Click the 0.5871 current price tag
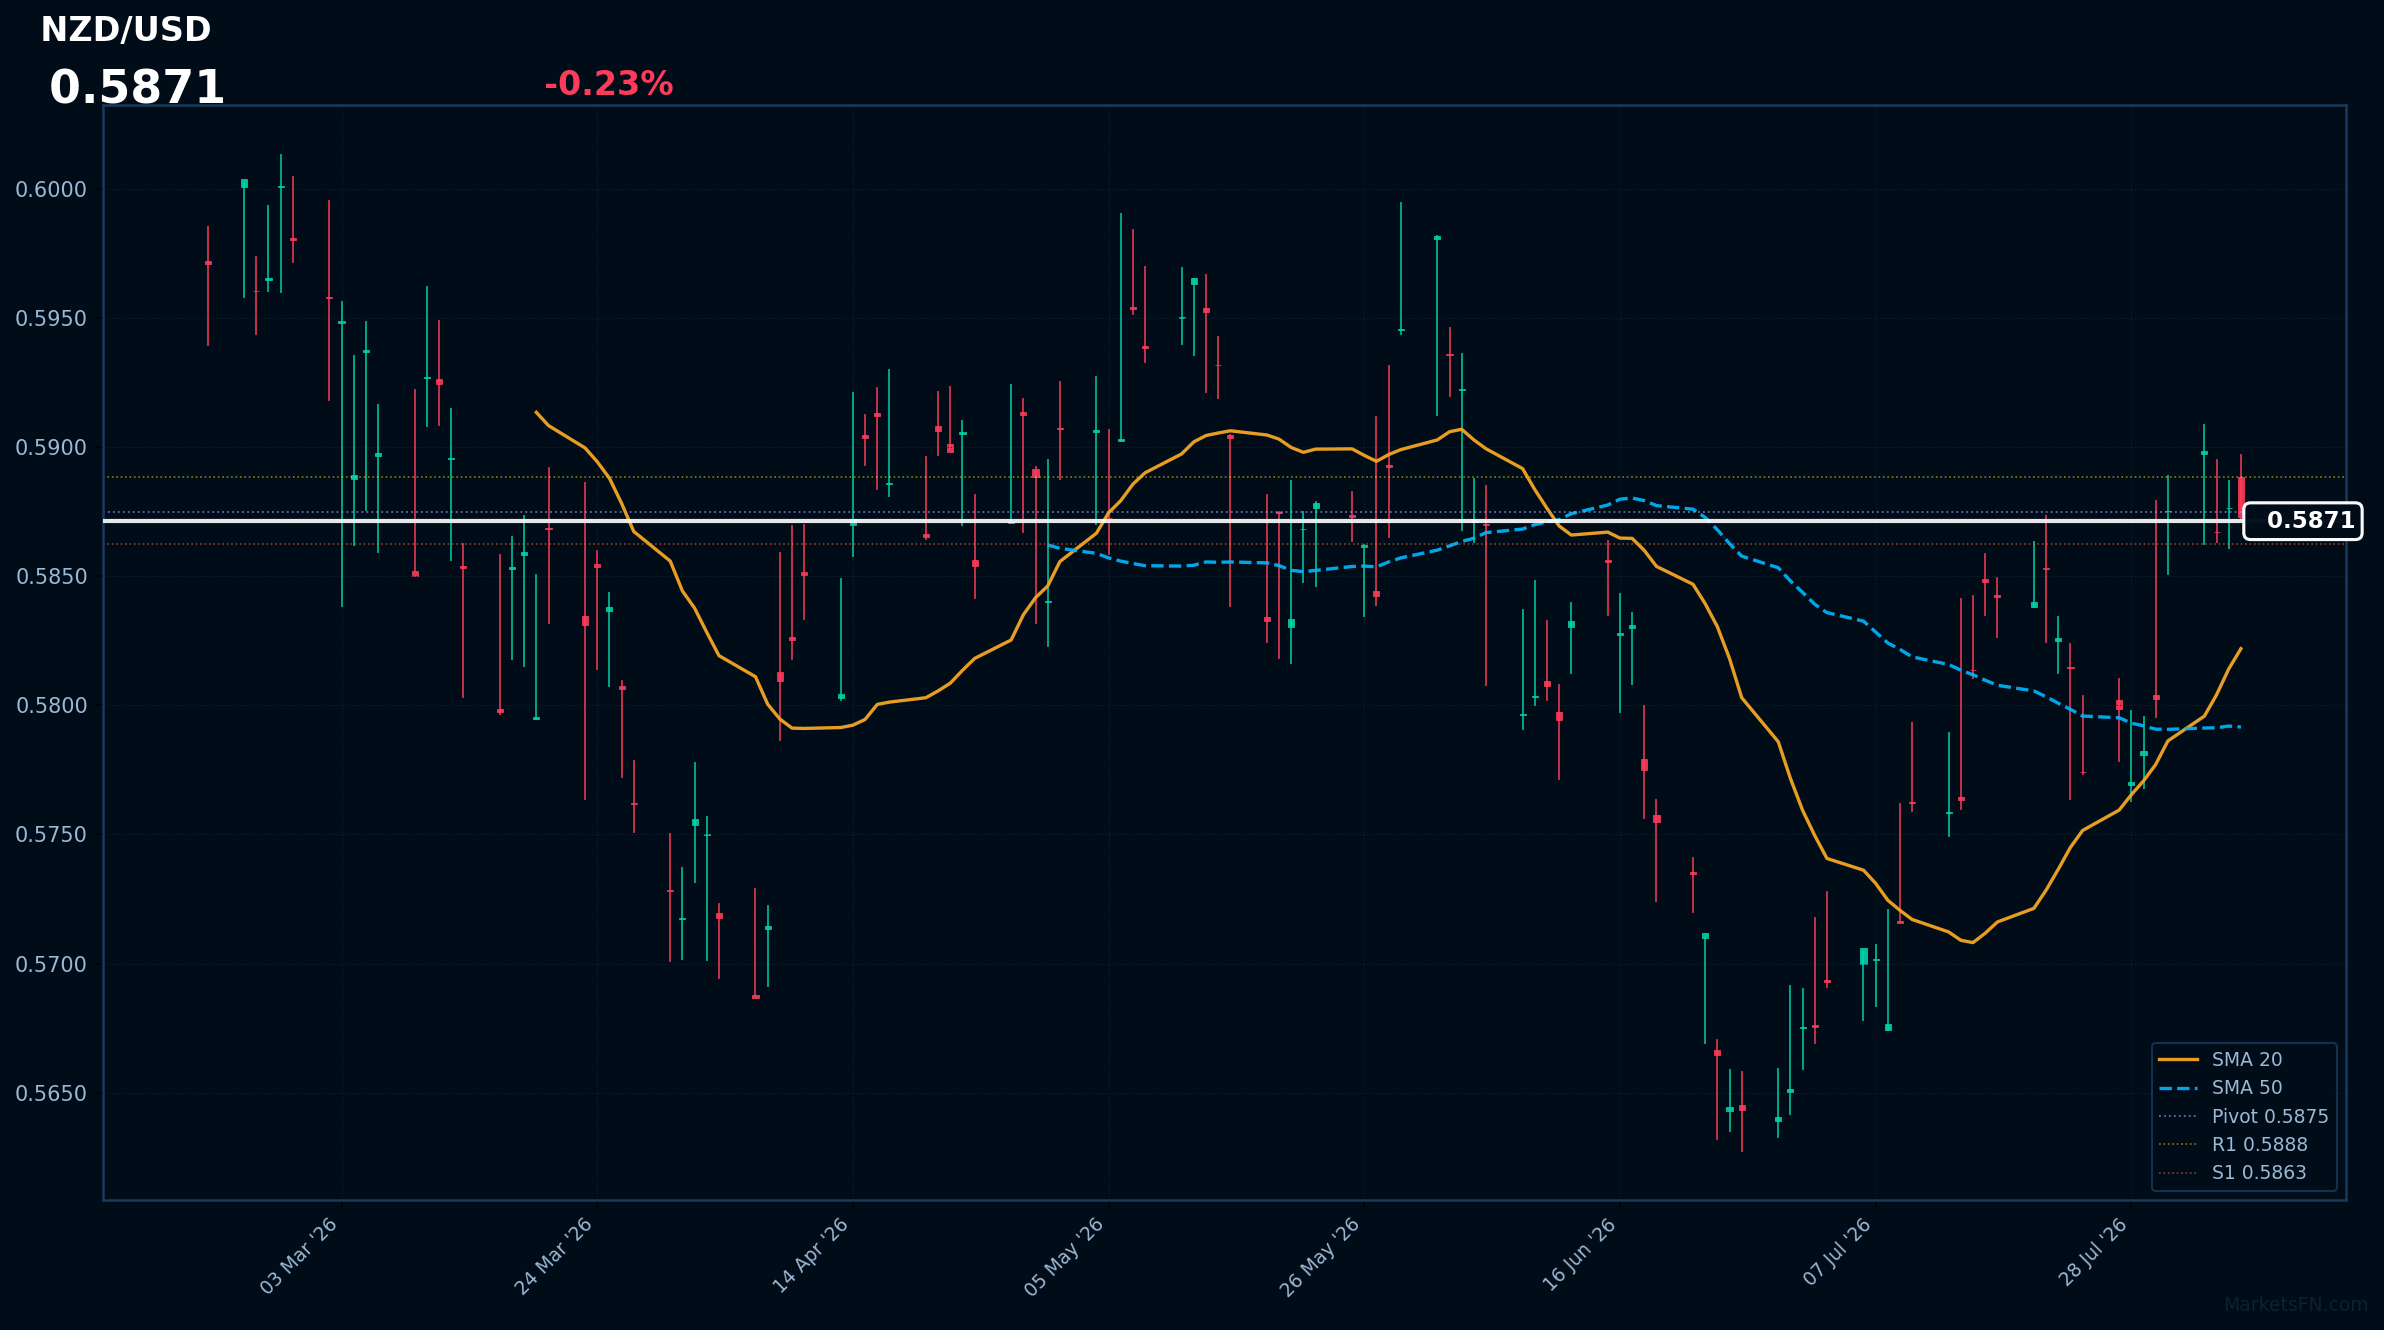Viewport: 2384px width, 1330px height. pos(2303,521)
